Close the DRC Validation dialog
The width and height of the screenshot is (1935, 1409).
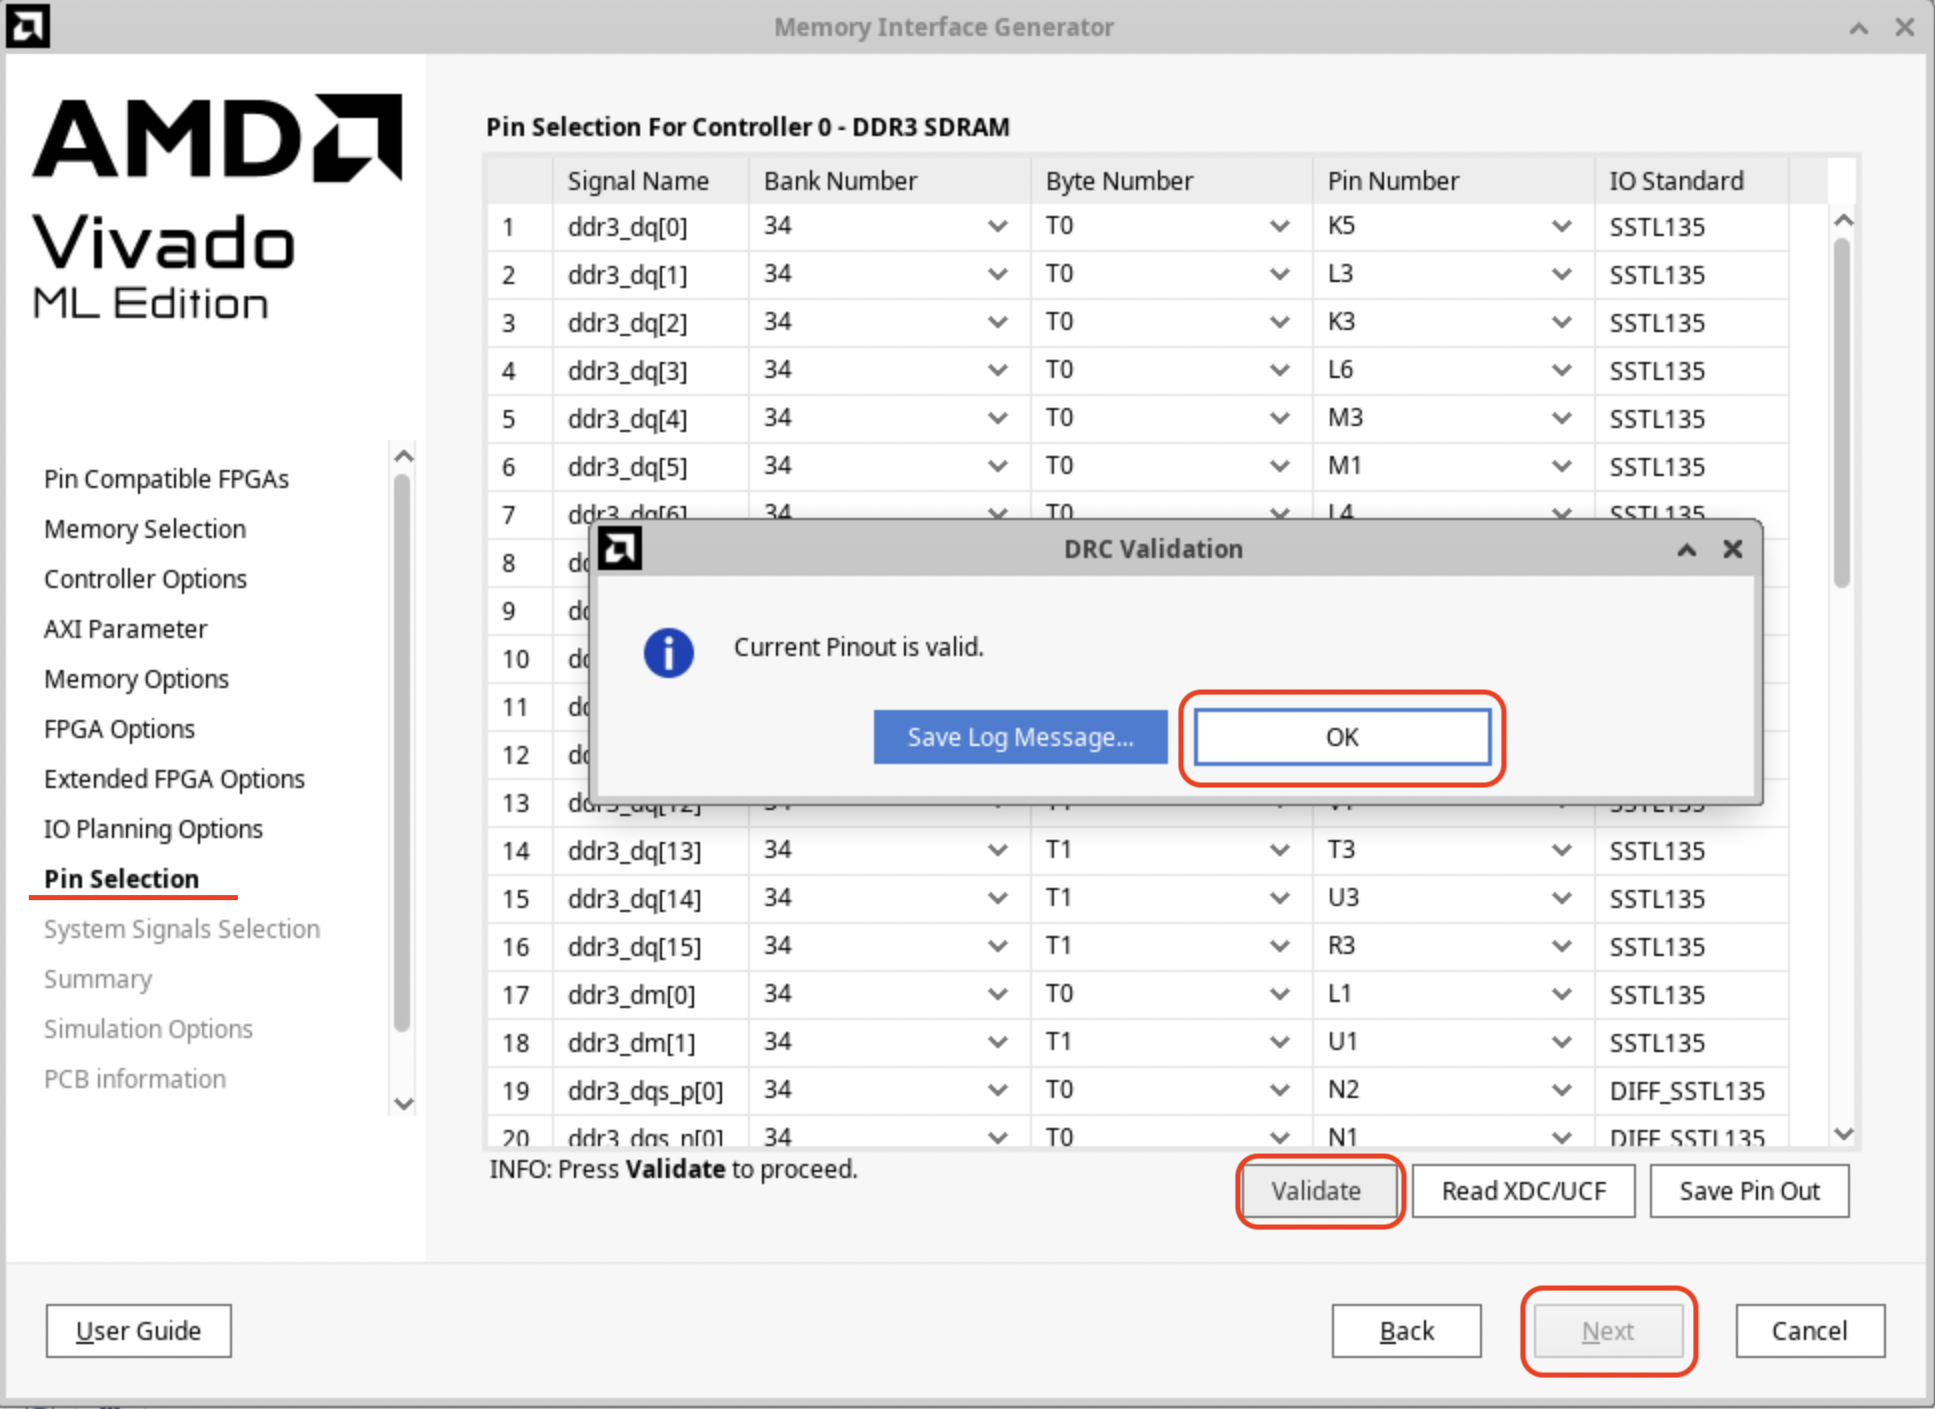point(1733,549)
